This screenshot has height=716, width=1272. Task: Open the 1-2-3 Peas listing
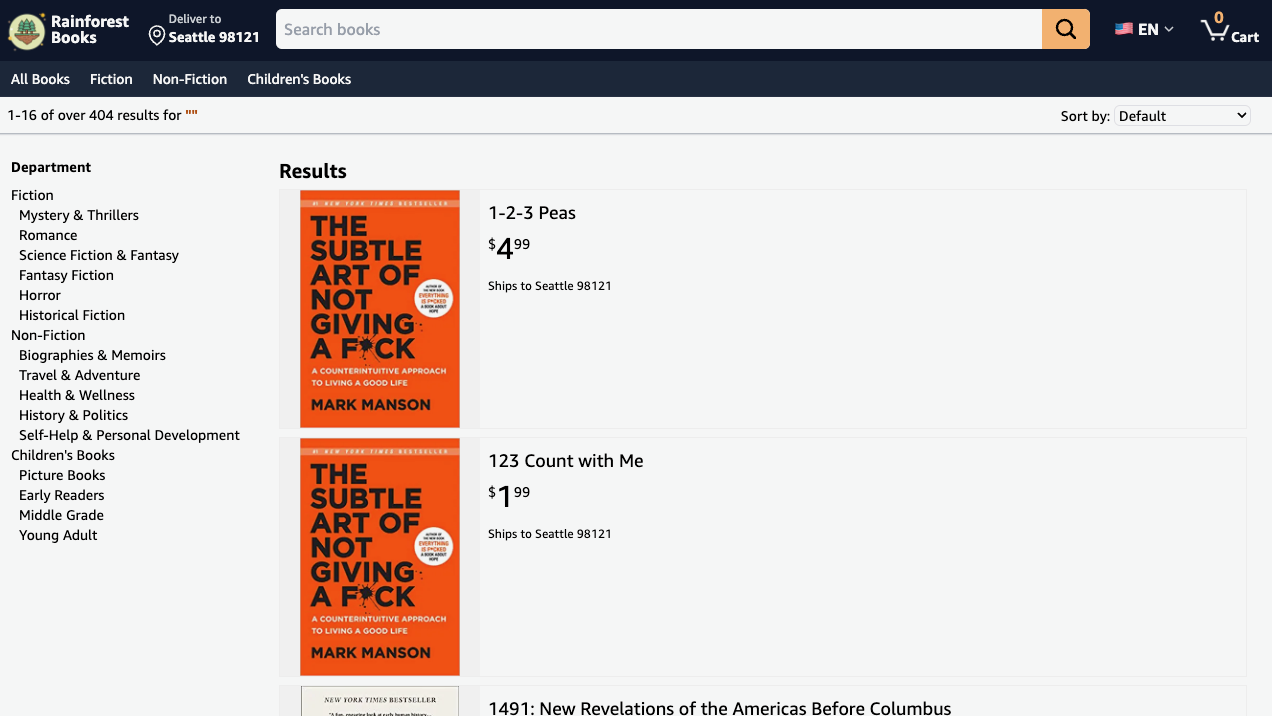[531, 212]
